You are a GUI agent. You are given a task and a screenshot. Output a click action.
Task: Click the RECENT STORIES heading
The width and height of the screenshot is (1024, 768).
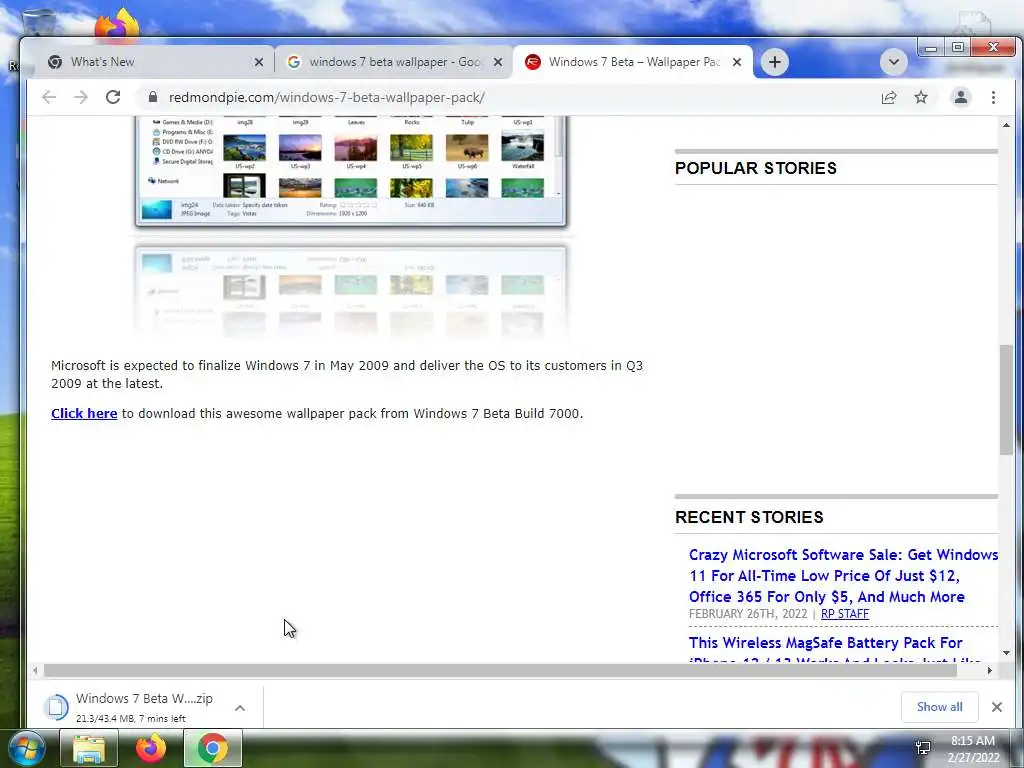coord(749,517)
